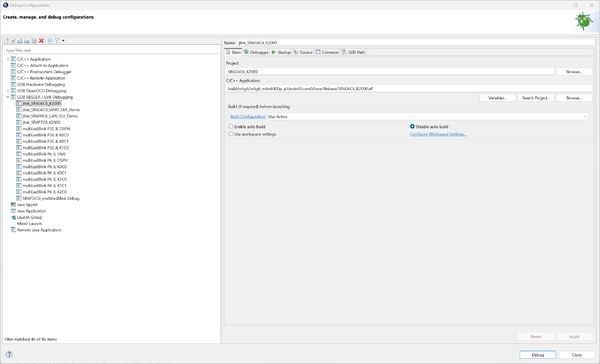Switch to the Main tab
Image resolution: width=600 pixels, height=364 pixels.
pyautogui.click(x=234, y=52)
